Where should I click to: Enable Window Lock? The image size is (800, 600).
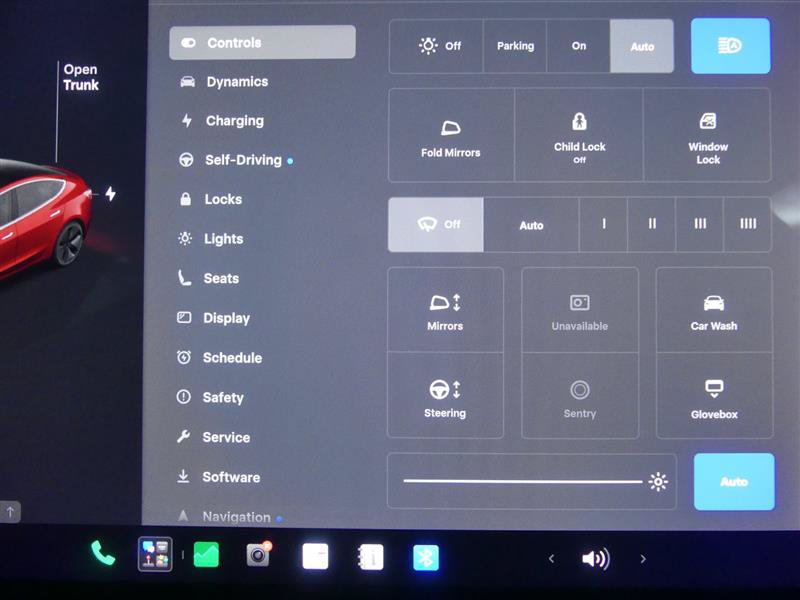pyautogui.click(x=708, y=135)
